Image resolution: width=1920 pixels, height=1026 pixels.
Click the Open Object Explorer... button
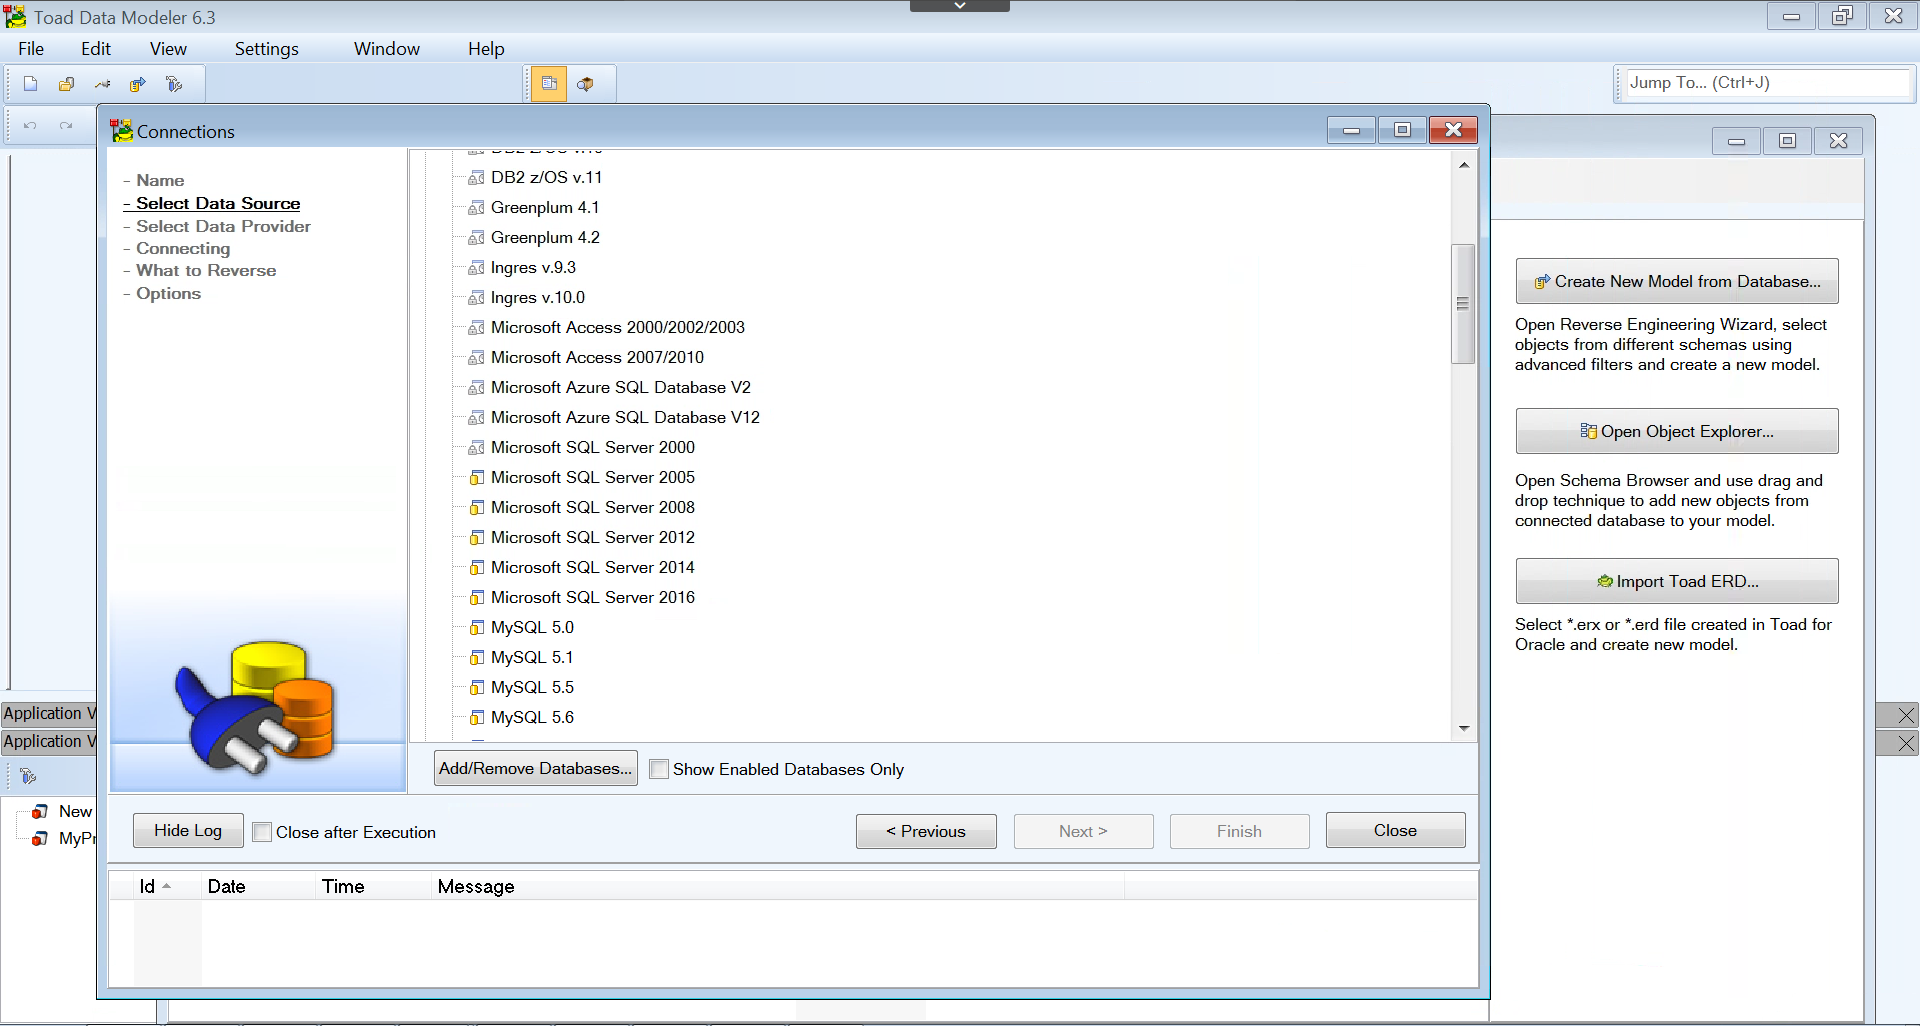(1677, 431)
